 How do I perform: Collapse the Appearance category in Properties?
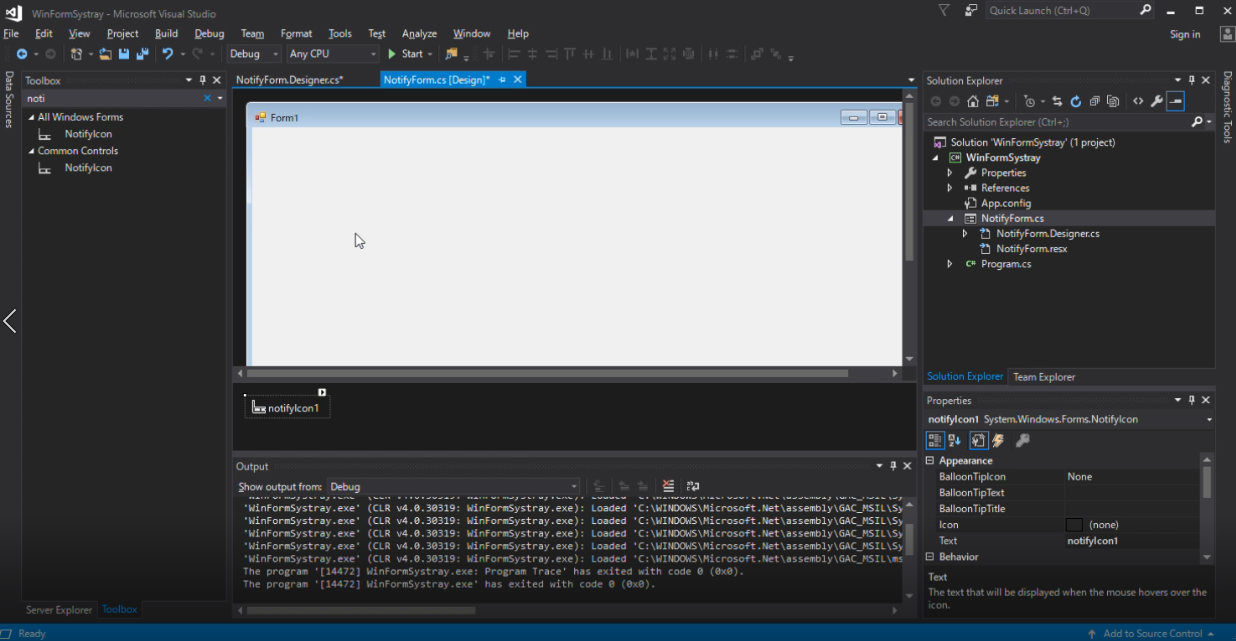coord(930,461)
